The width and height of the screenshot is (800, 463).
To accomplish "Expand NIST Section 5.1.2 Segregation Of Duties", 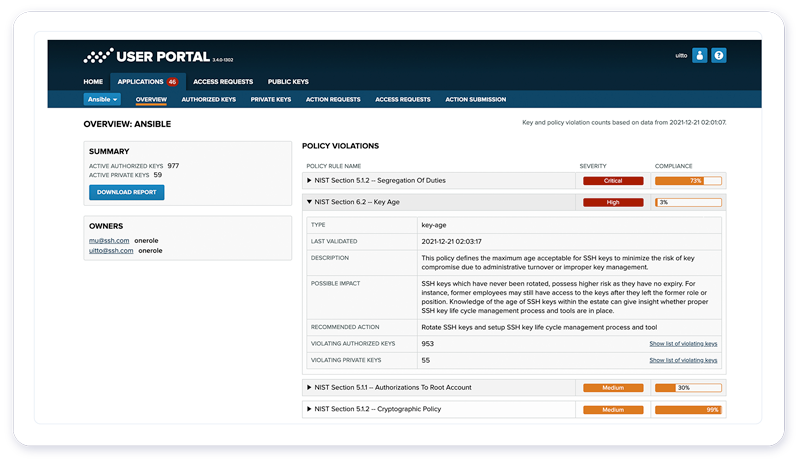I will (x=380, y=181).
